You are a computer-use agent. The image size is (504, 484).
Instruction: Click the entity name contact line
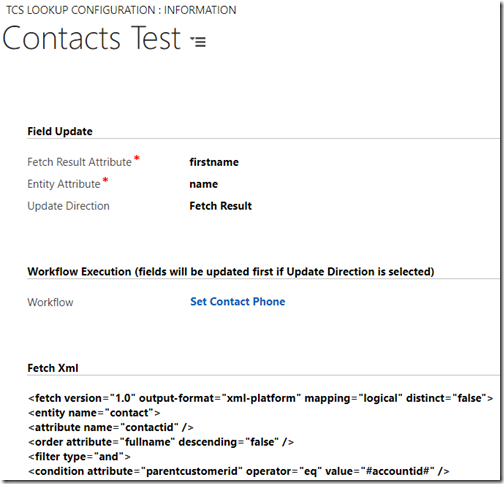(x=94, y=413)
